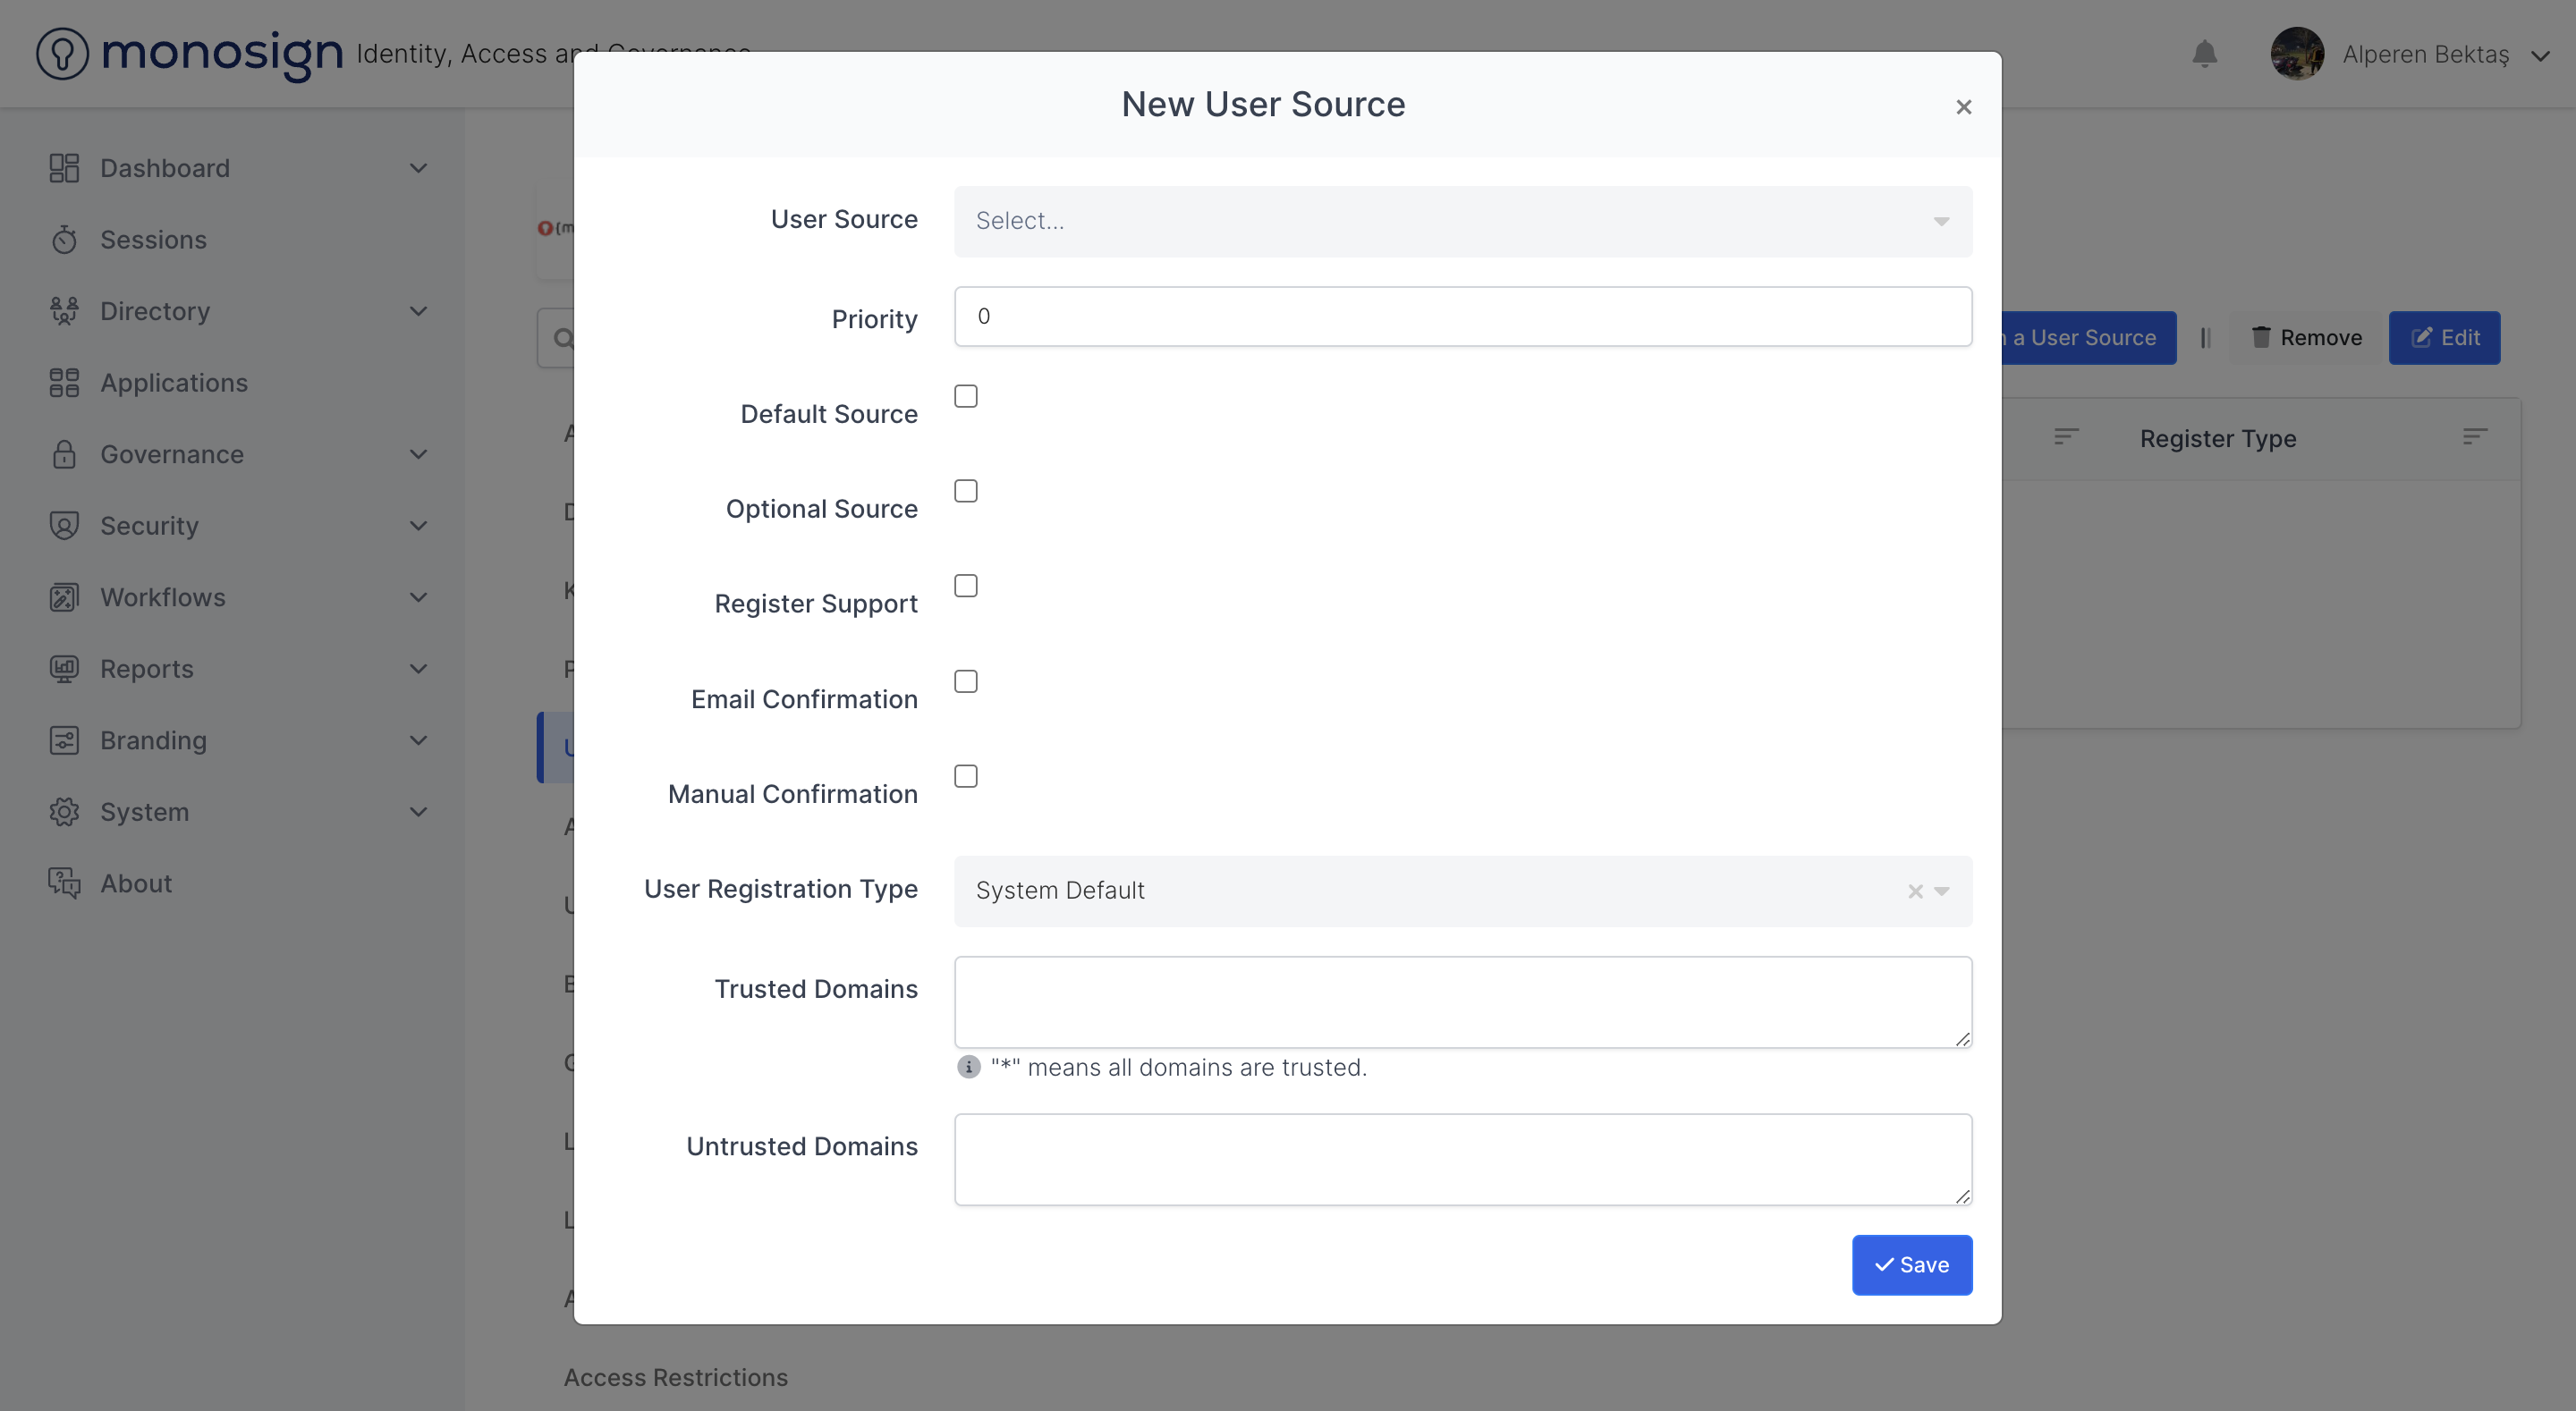Click the Dashboard grid icon in sidebar

(x=64, y=168)
